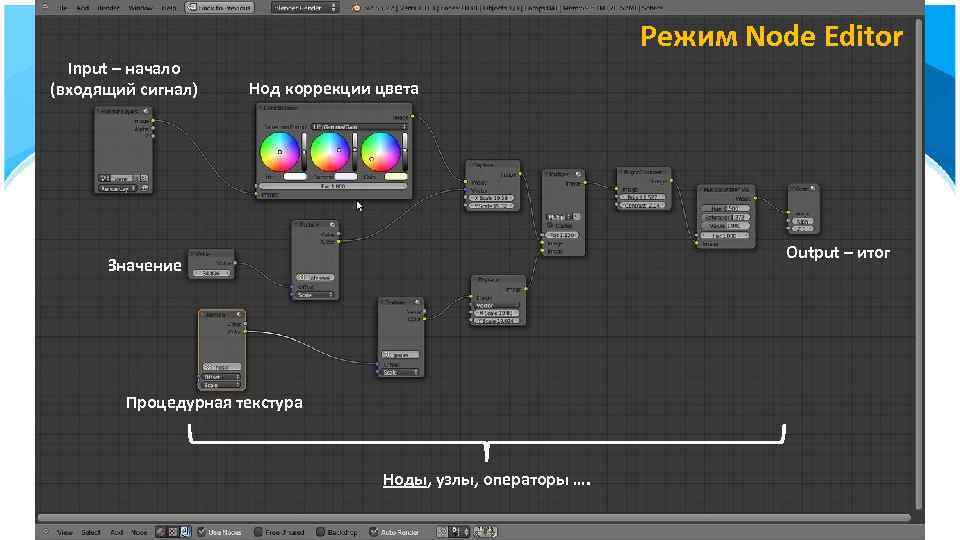Click the copy nodes icon in the bottom header
This screenshot has height=540, width=960.
coord(479,532)
